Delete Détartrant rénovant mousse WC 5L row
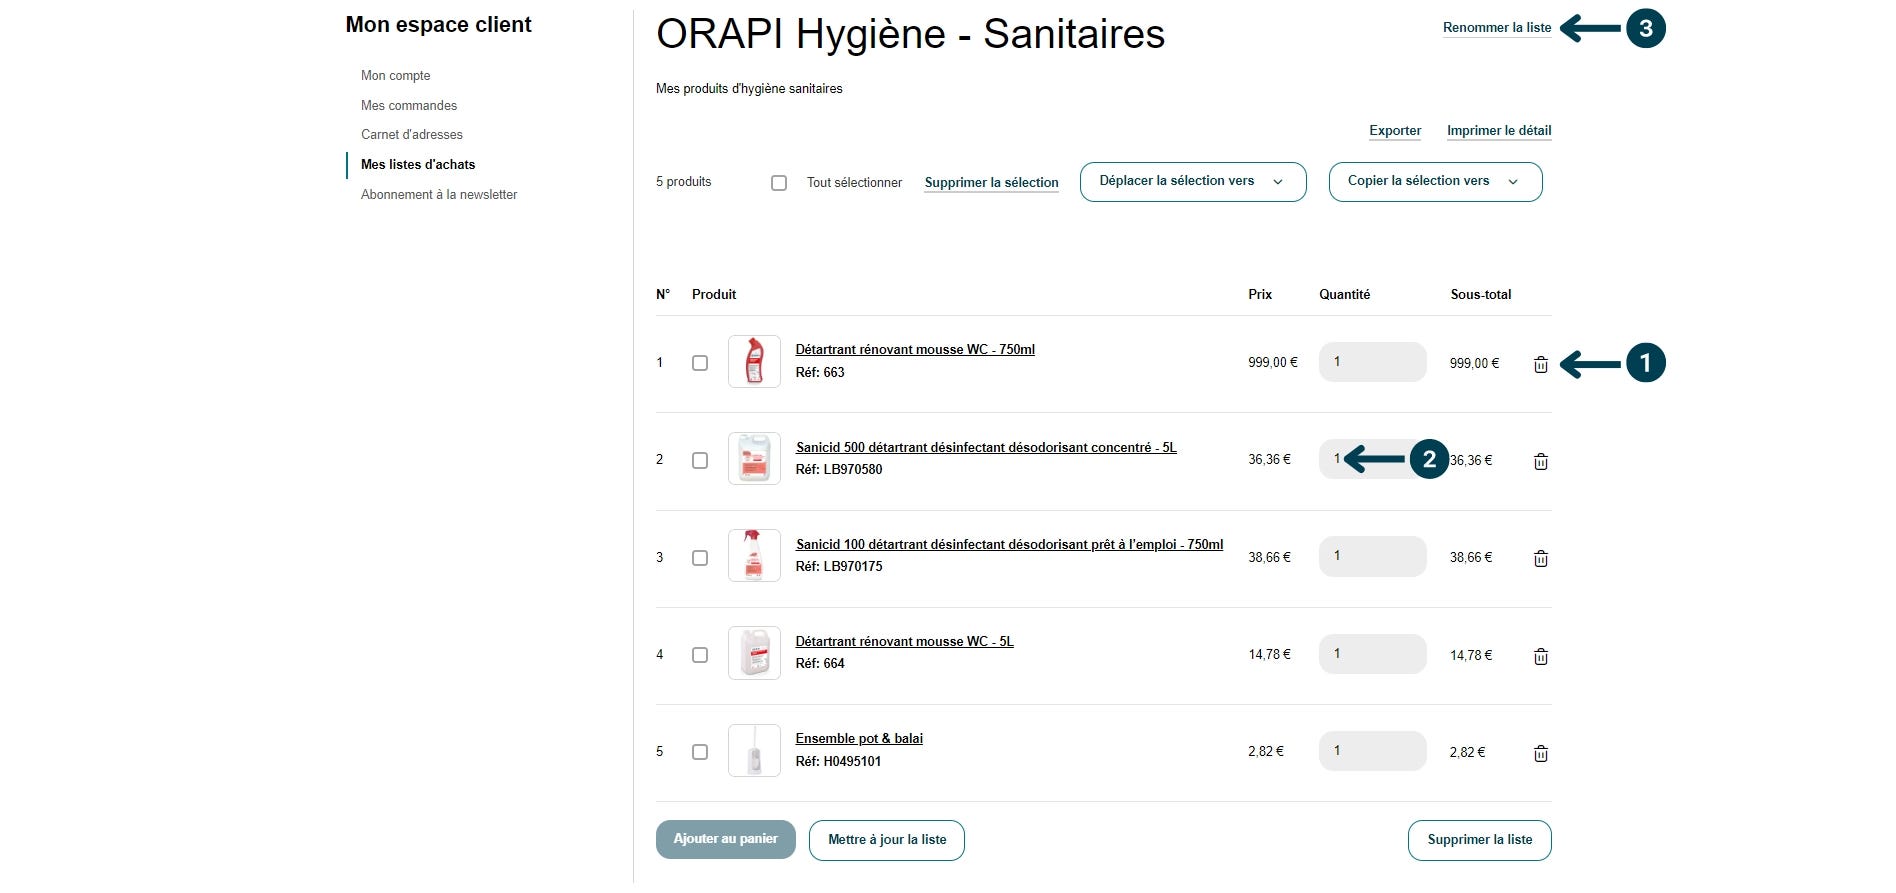The width and height of the screenshot is (1896, 893). pyautogui.click(x=1541, y=656)
